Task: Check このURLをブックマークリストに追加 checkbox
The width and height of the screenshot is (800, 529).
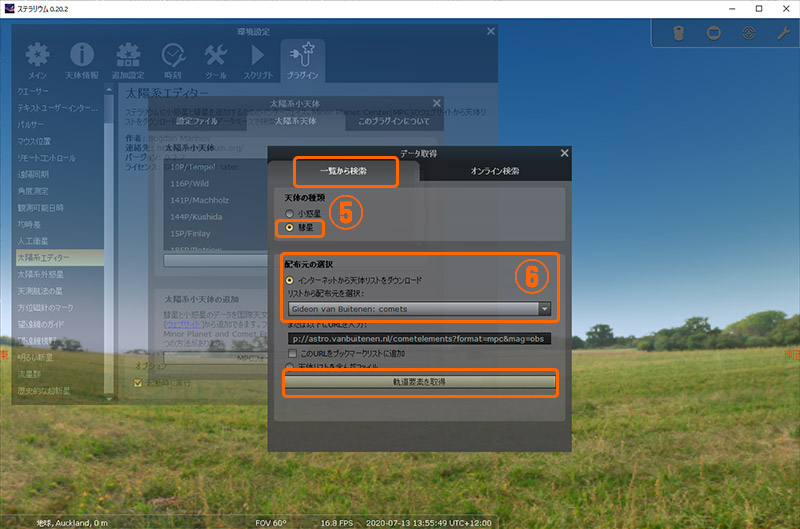Action: coord(292,353)
